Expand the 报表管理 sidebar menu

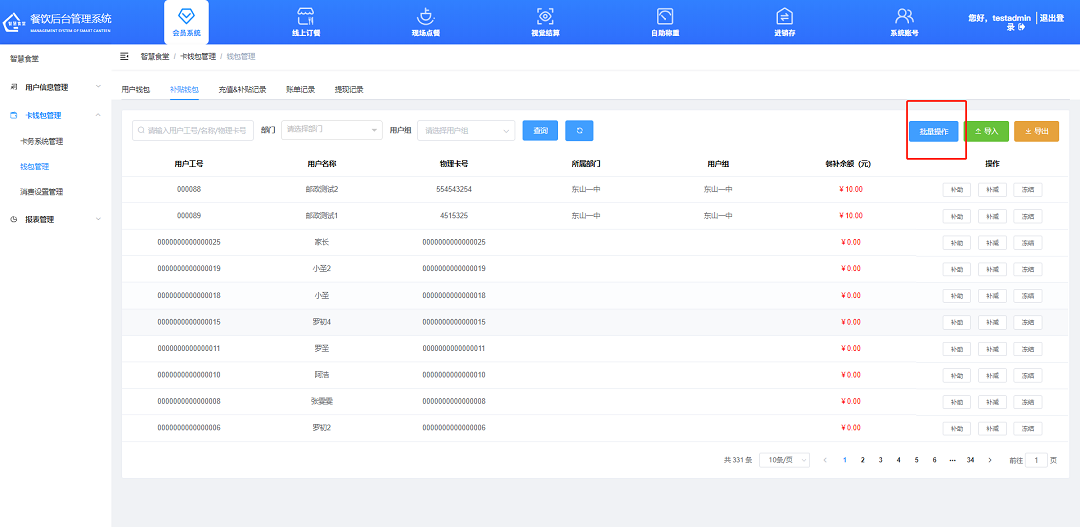click(55, 219)
